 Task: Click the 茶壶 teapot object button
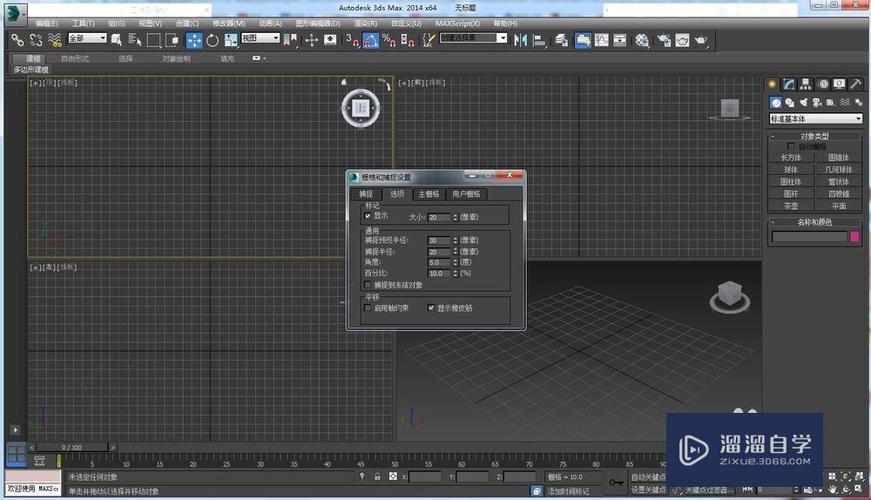[x=791, y=205]
